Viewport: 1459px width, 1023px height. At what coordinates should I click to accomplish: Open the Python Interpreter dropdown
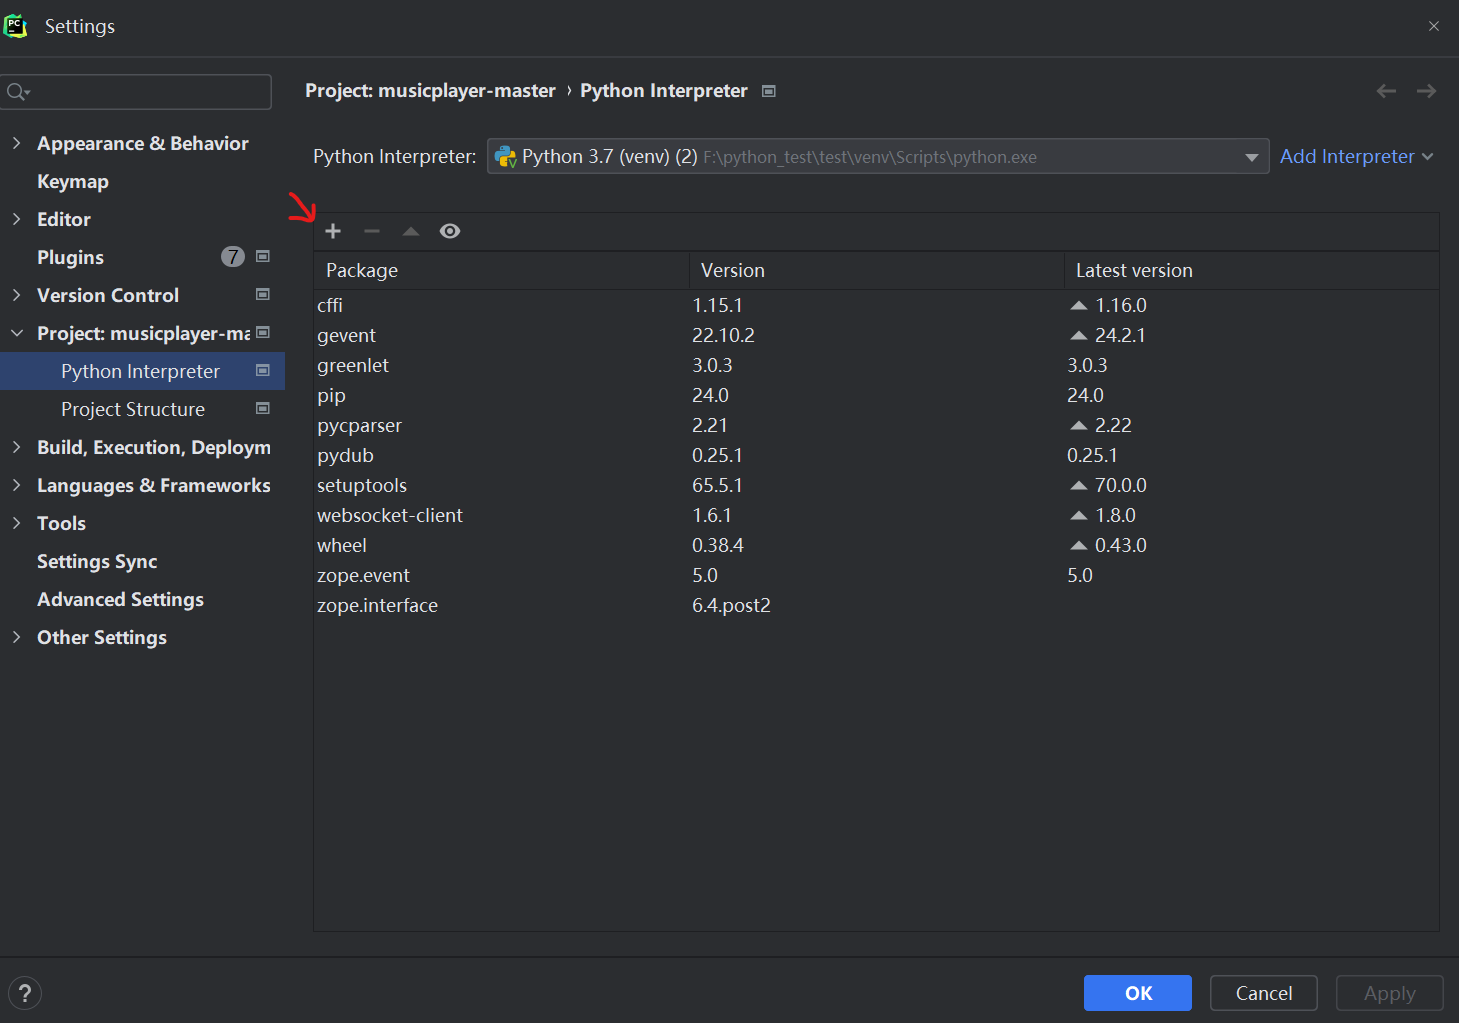click(878, 156)
